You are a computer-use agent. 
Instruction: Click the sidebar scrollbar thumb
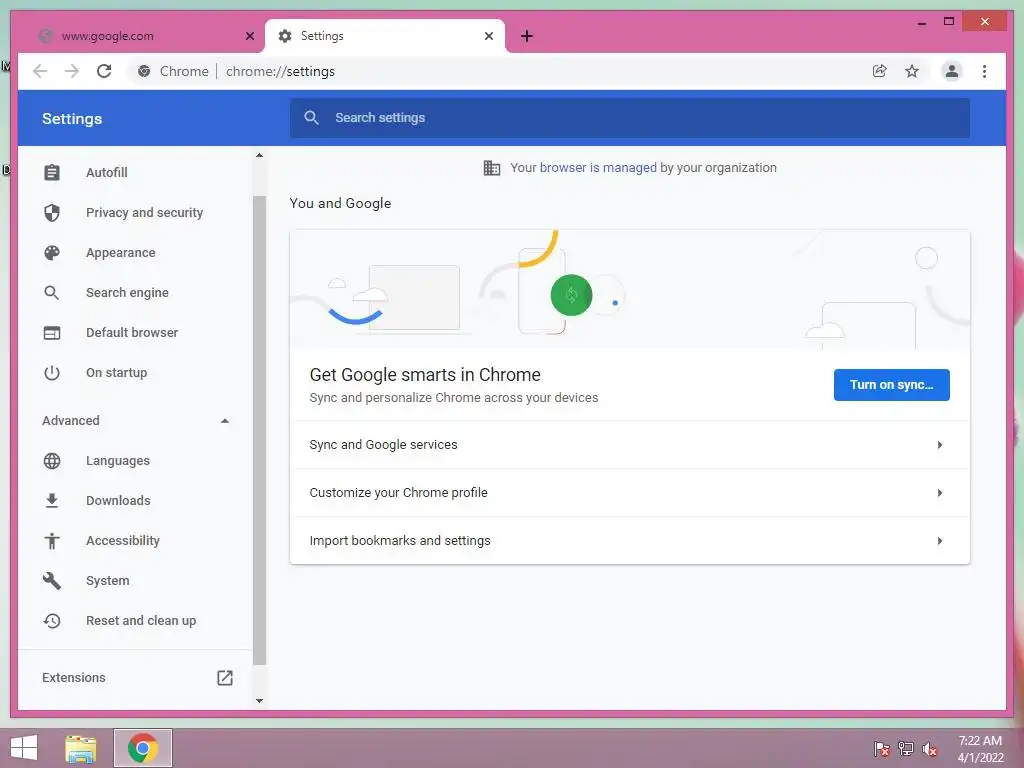click(x=259, y=430)
